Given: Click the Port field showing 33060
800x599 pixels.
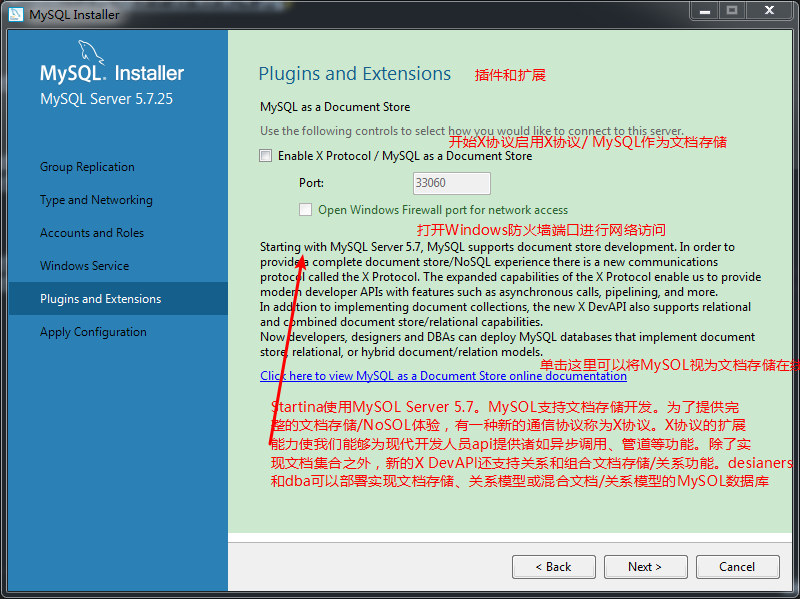Looking at the screenshot, I should tap(451, 183).
